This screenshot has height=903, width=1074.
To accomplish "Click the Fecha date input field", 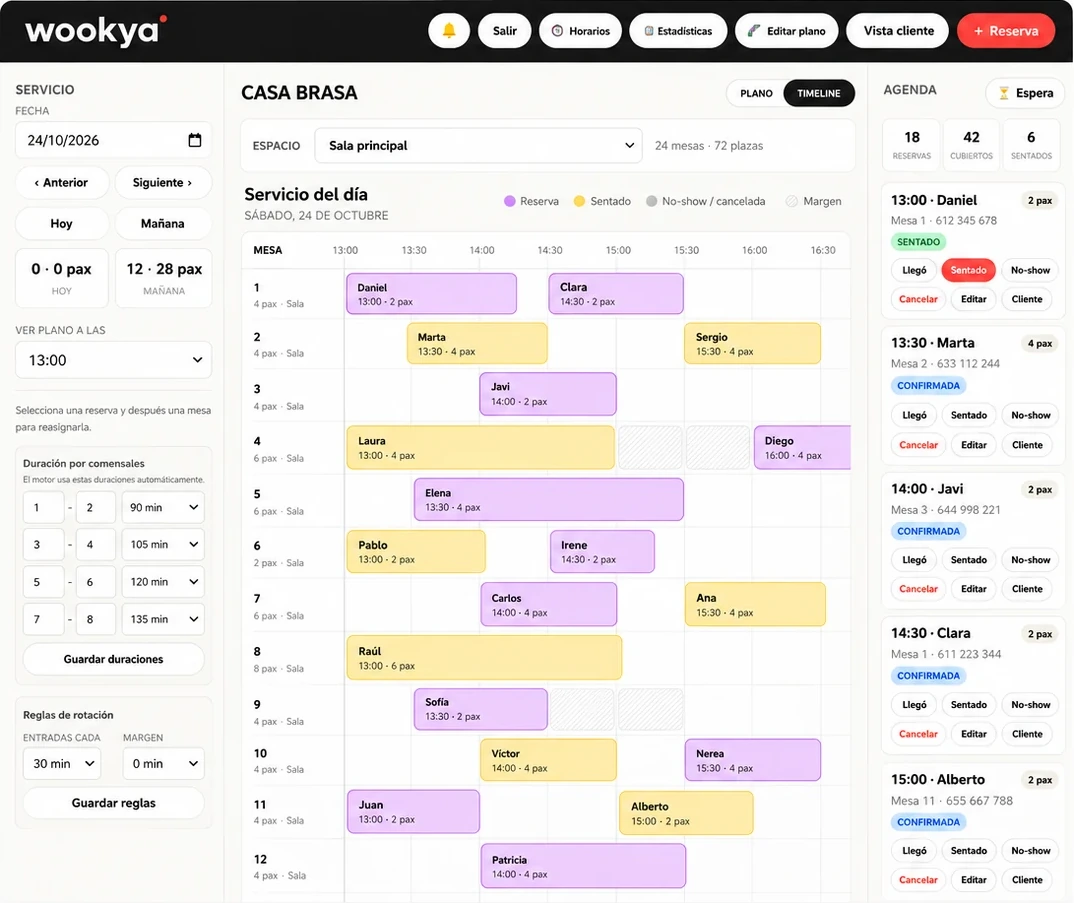I will (114, 140).
